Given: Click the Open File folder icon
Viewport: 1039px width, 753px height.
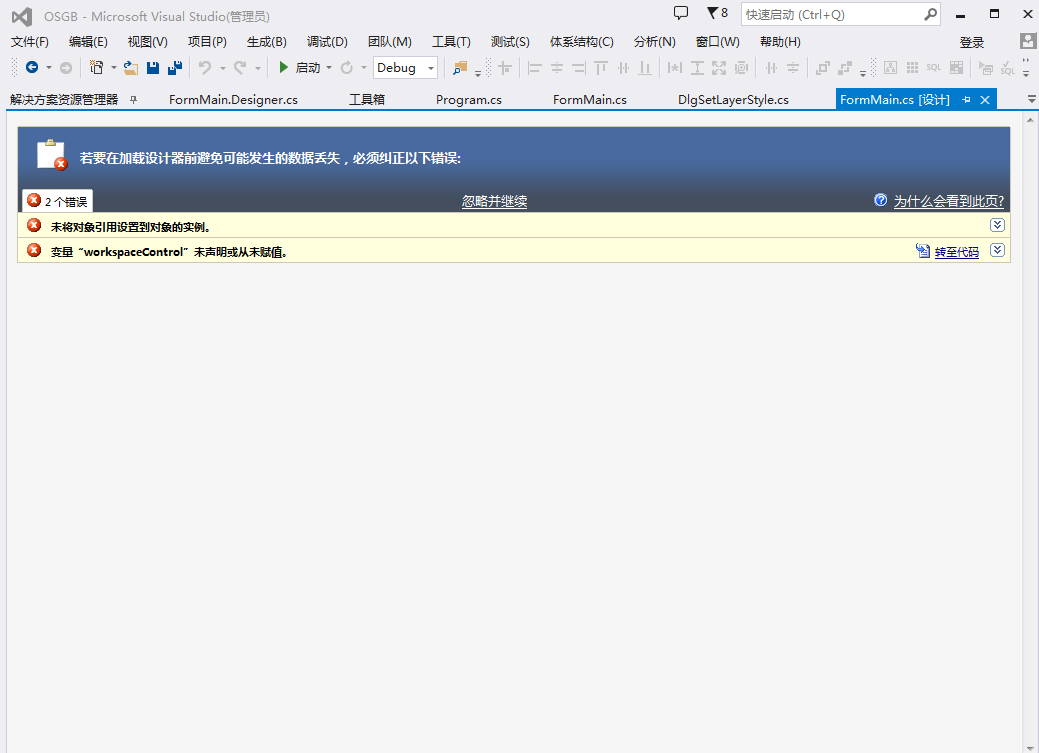Looking at the screenshot, I should [131, 68].
